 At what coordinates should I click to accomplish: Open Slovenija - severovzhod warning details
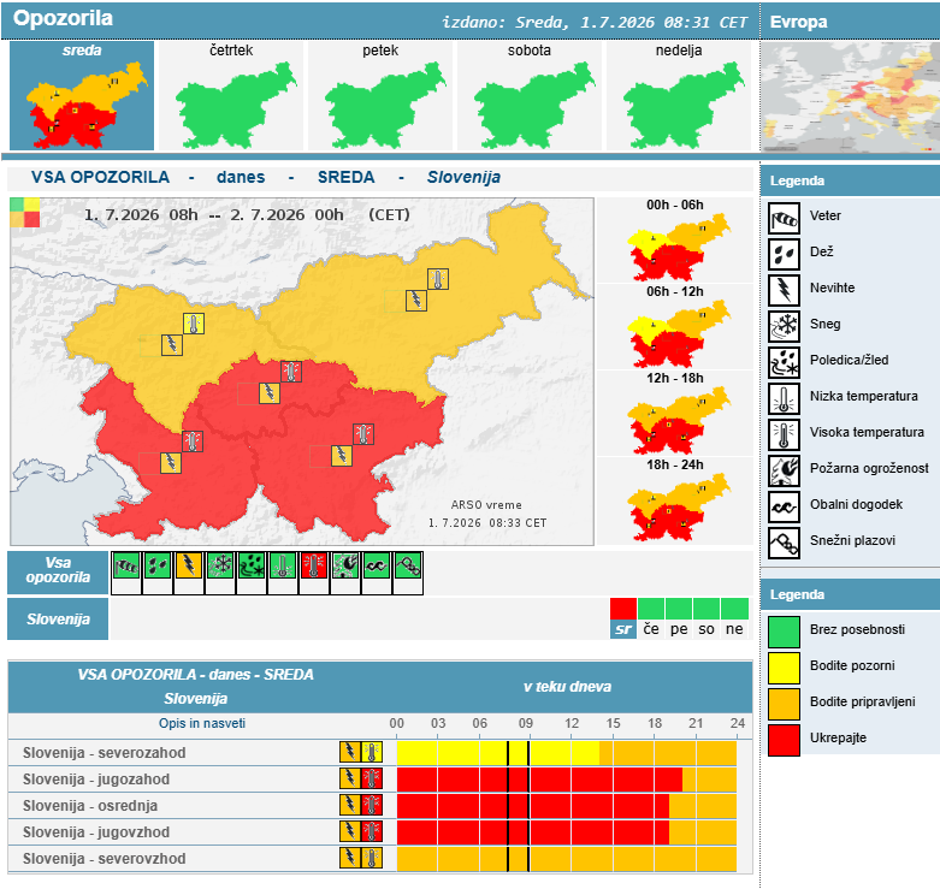tap(104, 858)
